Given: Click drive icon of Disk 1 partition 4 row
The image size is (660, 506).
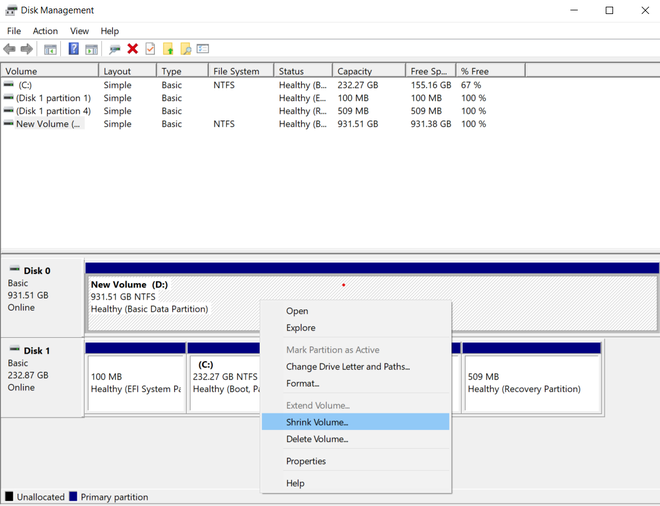Looking at the screenshot, I should (8, 111).
